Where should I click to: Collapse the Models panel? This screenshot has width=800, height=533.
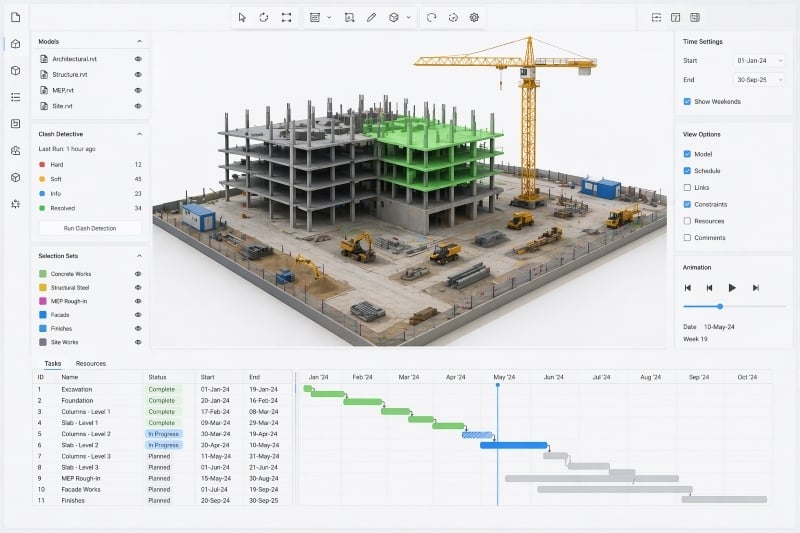(139, 41)
